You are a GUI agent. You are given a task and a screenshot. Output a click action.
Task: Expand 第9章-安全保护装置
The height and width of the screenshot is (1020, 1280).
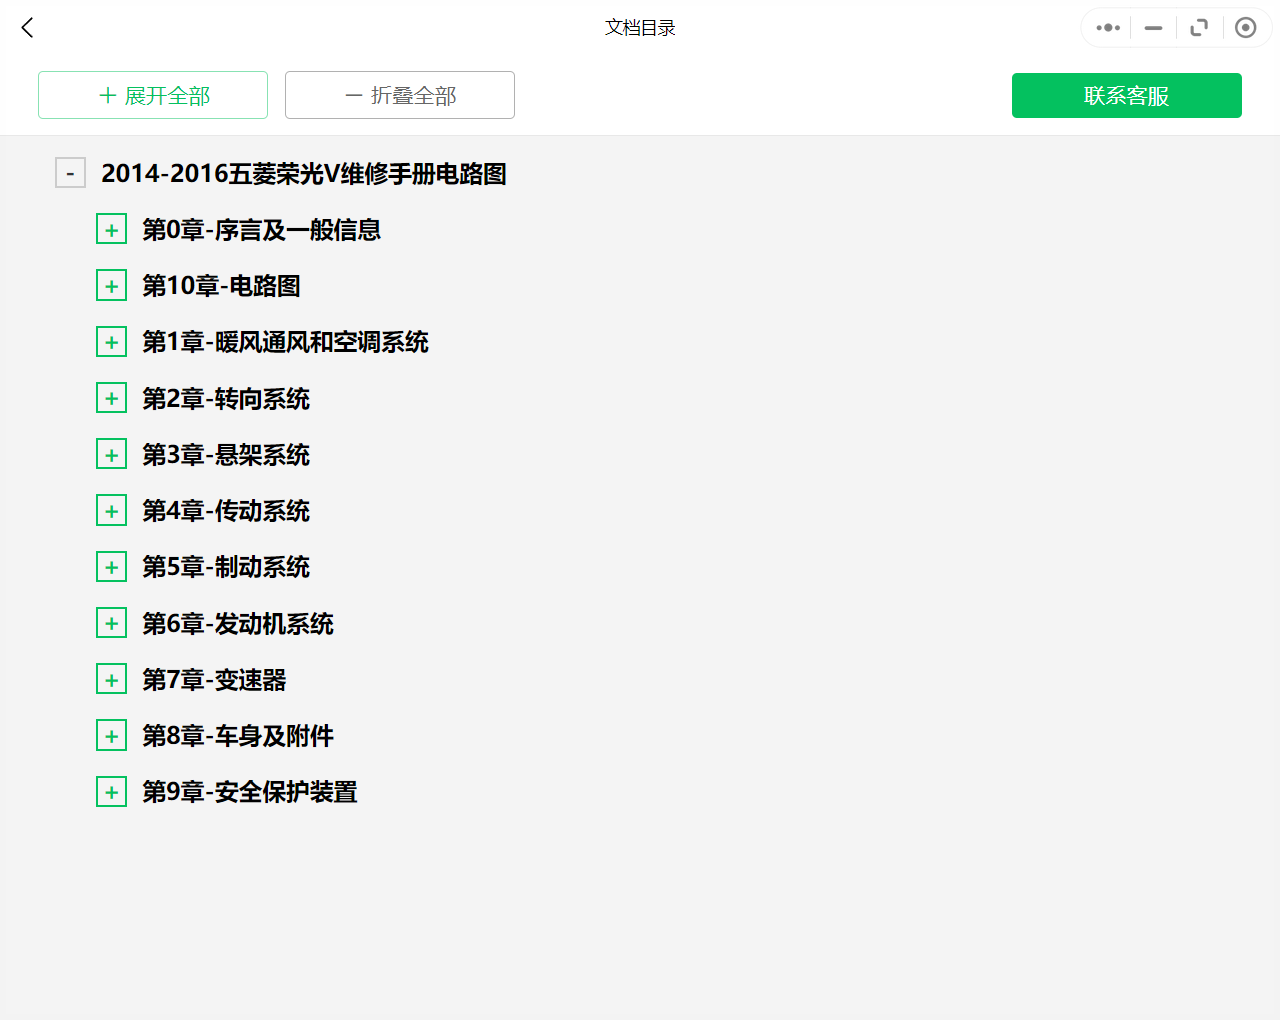click(x=111, y=790)
